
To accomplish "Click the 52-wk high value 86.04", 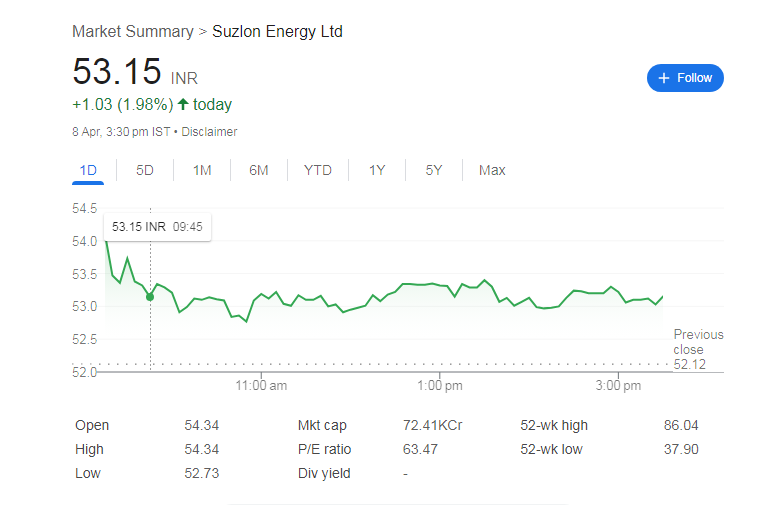I will click(681, 425).
